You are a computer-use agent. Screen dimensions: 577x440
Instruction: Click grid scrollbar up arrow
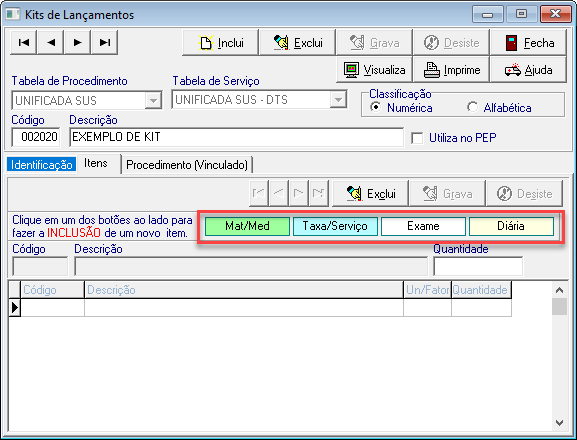point(559,290)
